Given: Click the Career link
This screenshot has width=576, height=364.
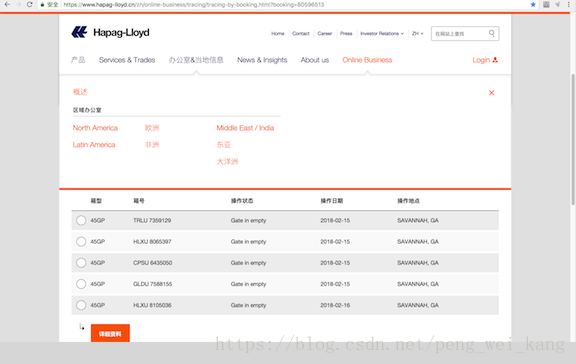Looking at the screenshot, I should [x=325, y=33].
